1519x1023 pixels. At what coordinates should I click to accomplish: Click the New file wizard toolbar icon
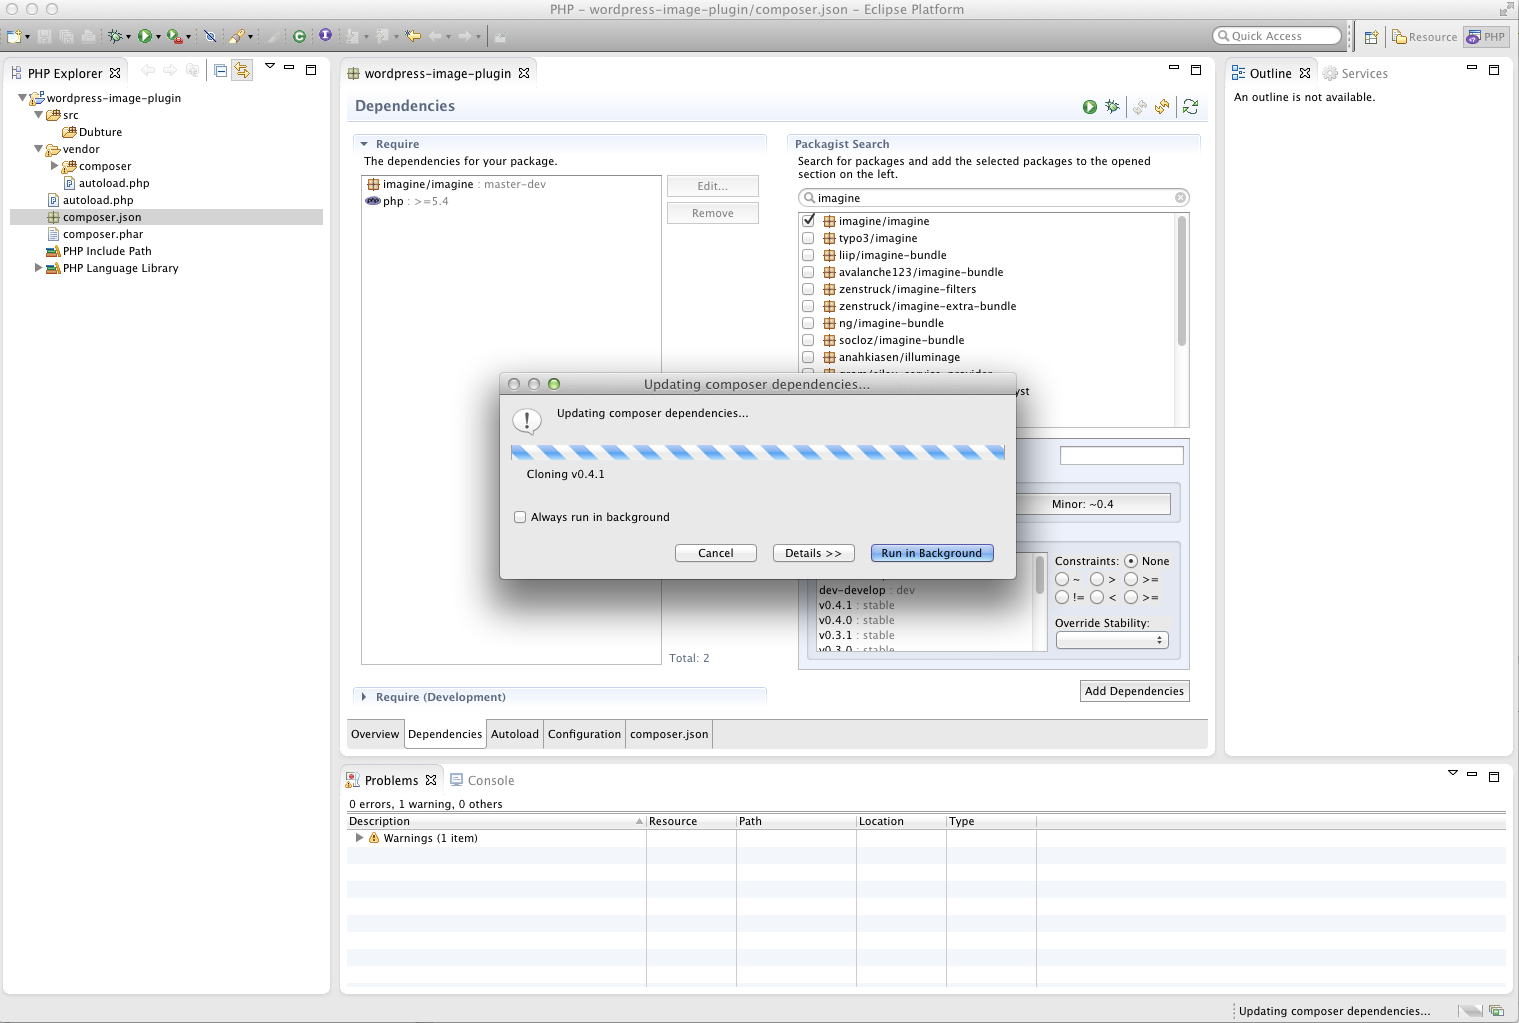(x=14, y=36)
